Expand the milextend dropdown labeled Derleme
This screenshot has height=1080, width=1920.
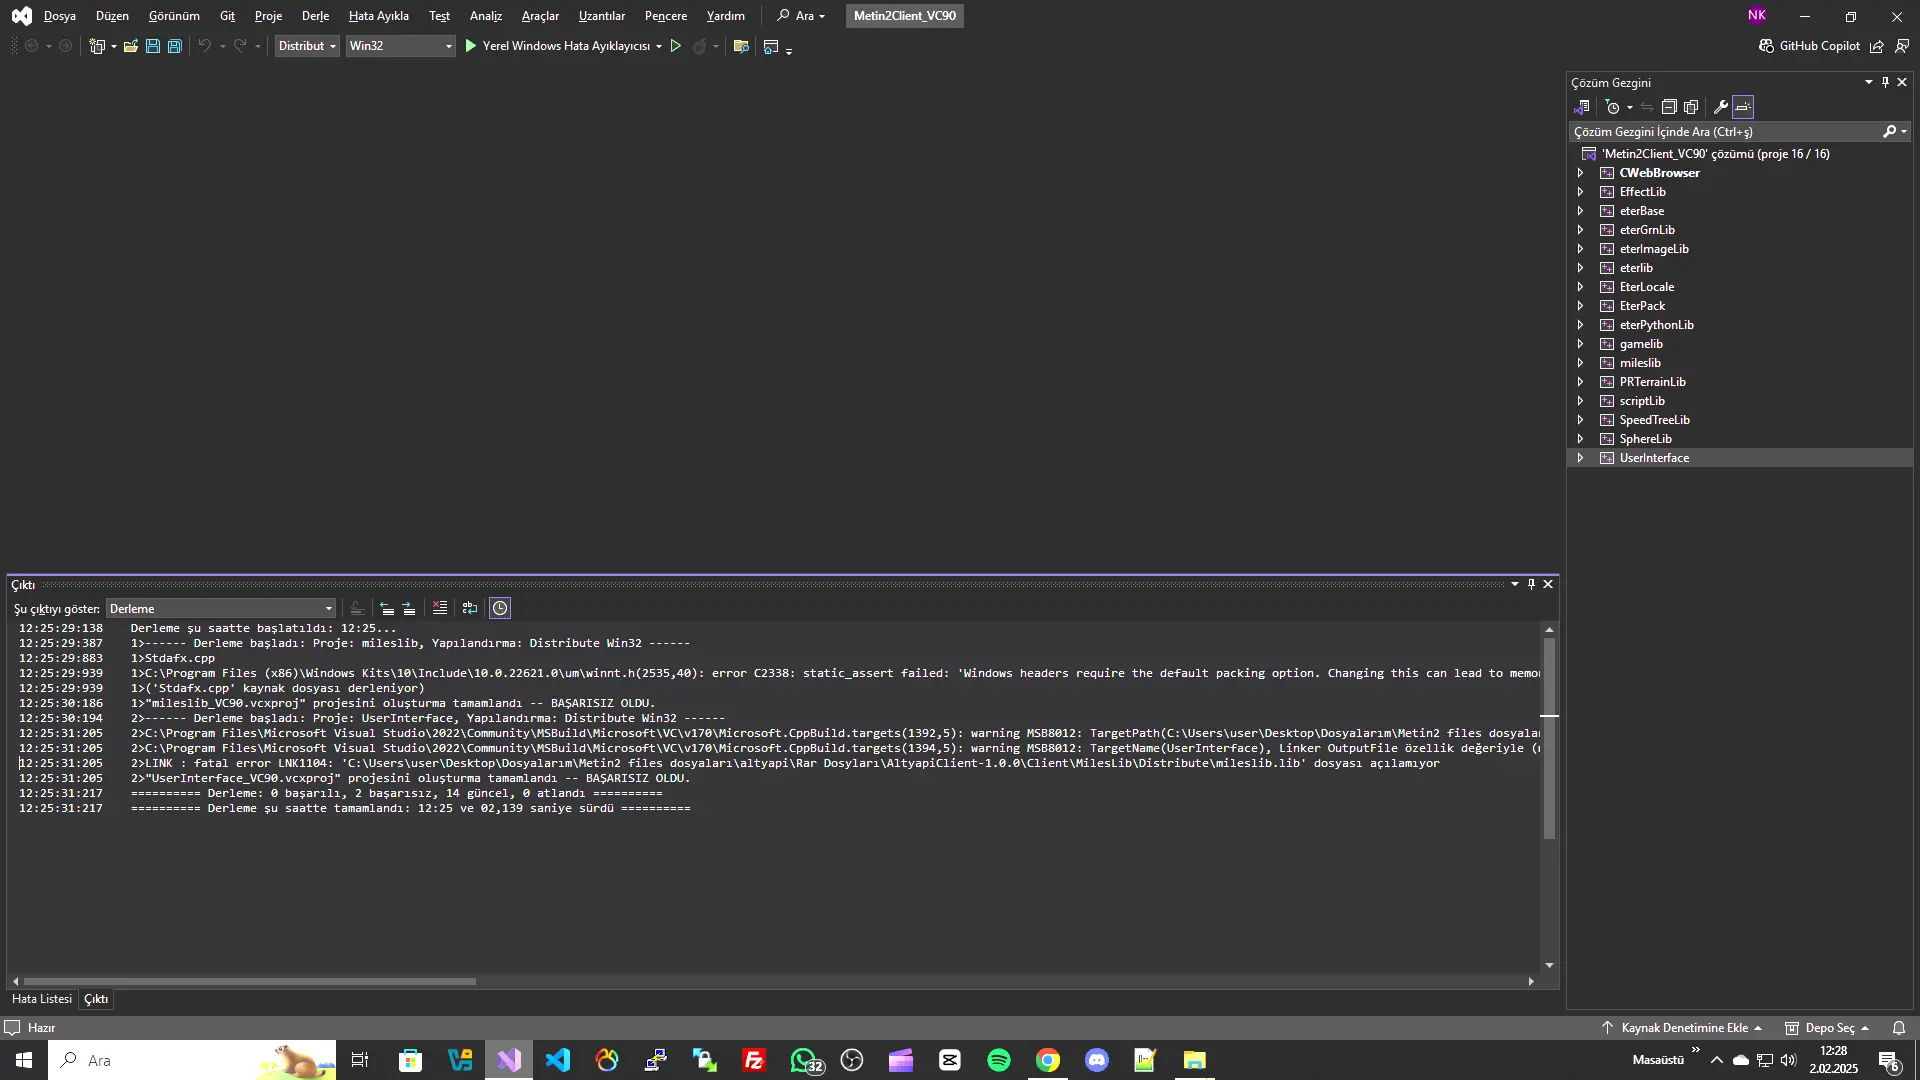[x=329, y=608]
